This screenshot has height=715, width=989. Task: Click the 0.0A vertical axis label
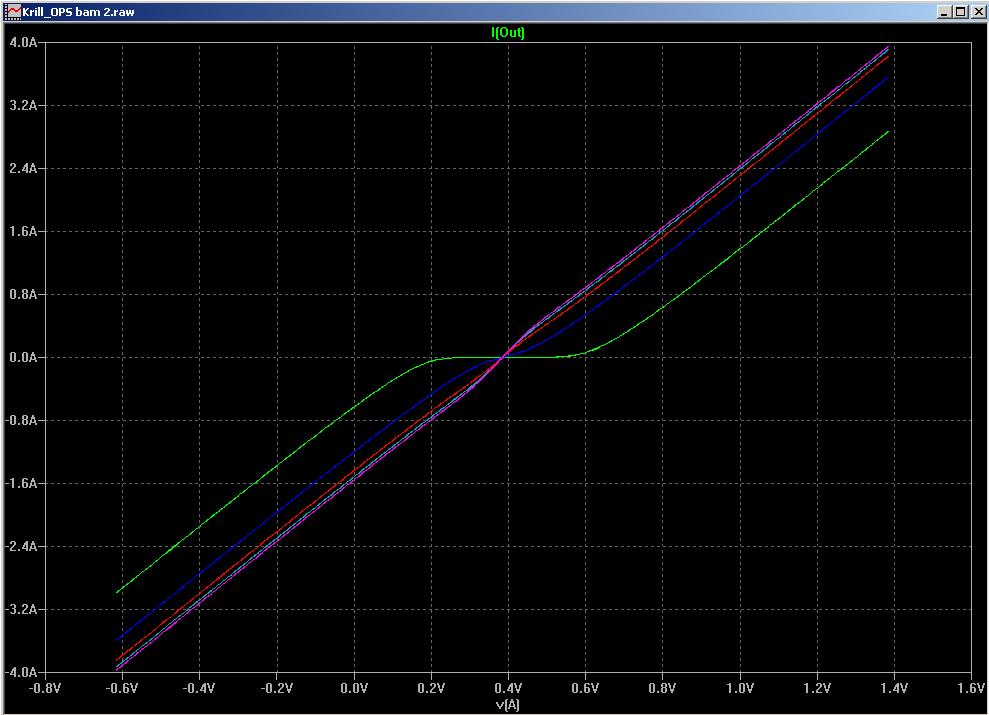(x=23, y=358)
